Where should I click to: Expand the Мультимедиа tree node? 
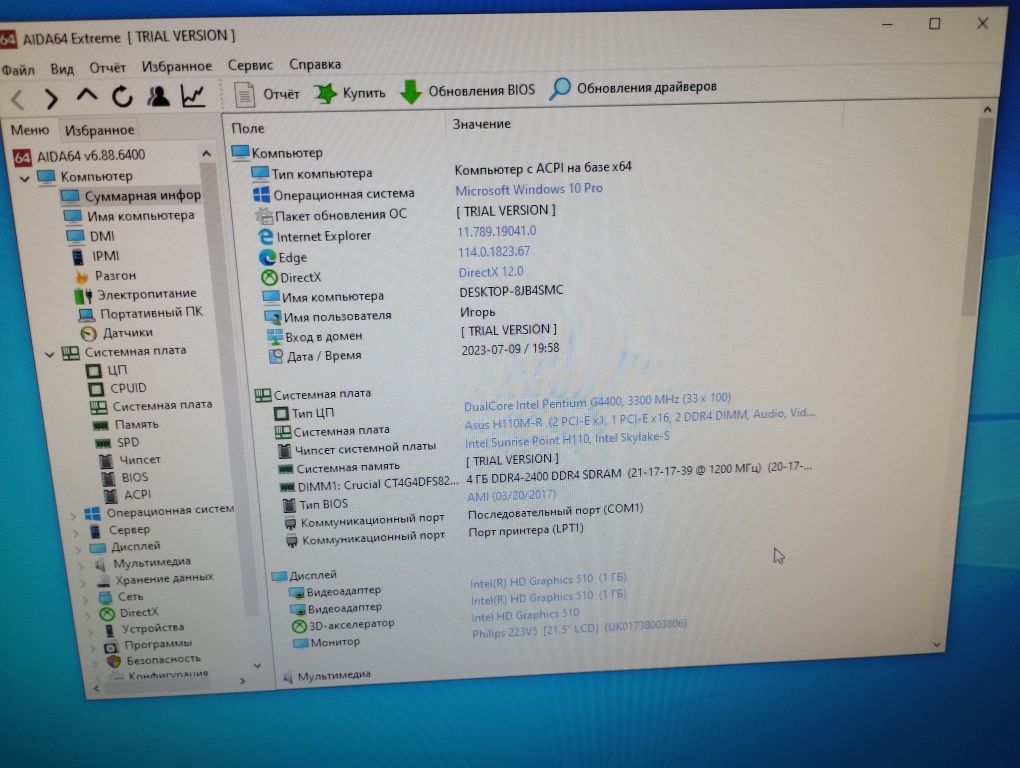coord(83,565)
